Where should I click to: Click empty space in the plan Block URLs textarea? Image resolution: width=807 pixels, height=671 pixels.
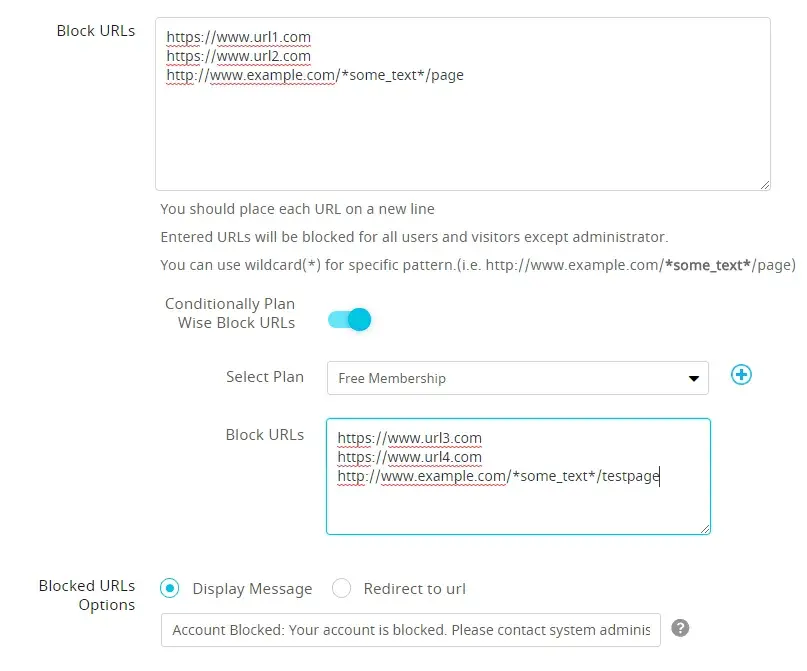pyautogui.click(x=520, y=510)
